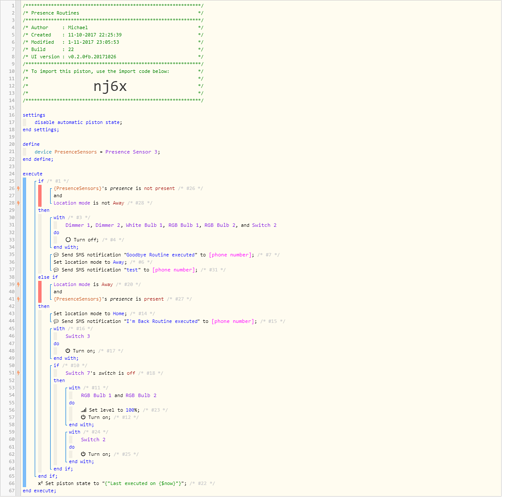Image resolution: width=505 pixels, height=500 pixels.
Task: Select the disable automatic piston state setting
Action: [78, 122]
